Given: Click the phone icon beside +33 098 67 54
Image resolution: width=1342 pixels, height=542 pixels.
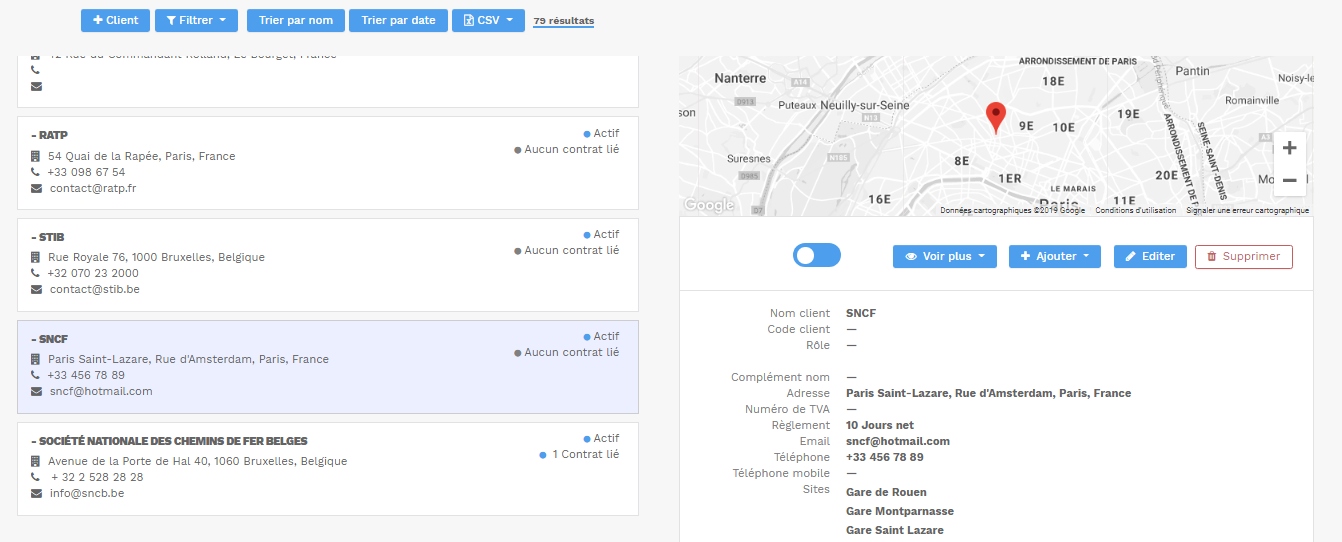Looking at the screenshot, I should coord(36,172).
